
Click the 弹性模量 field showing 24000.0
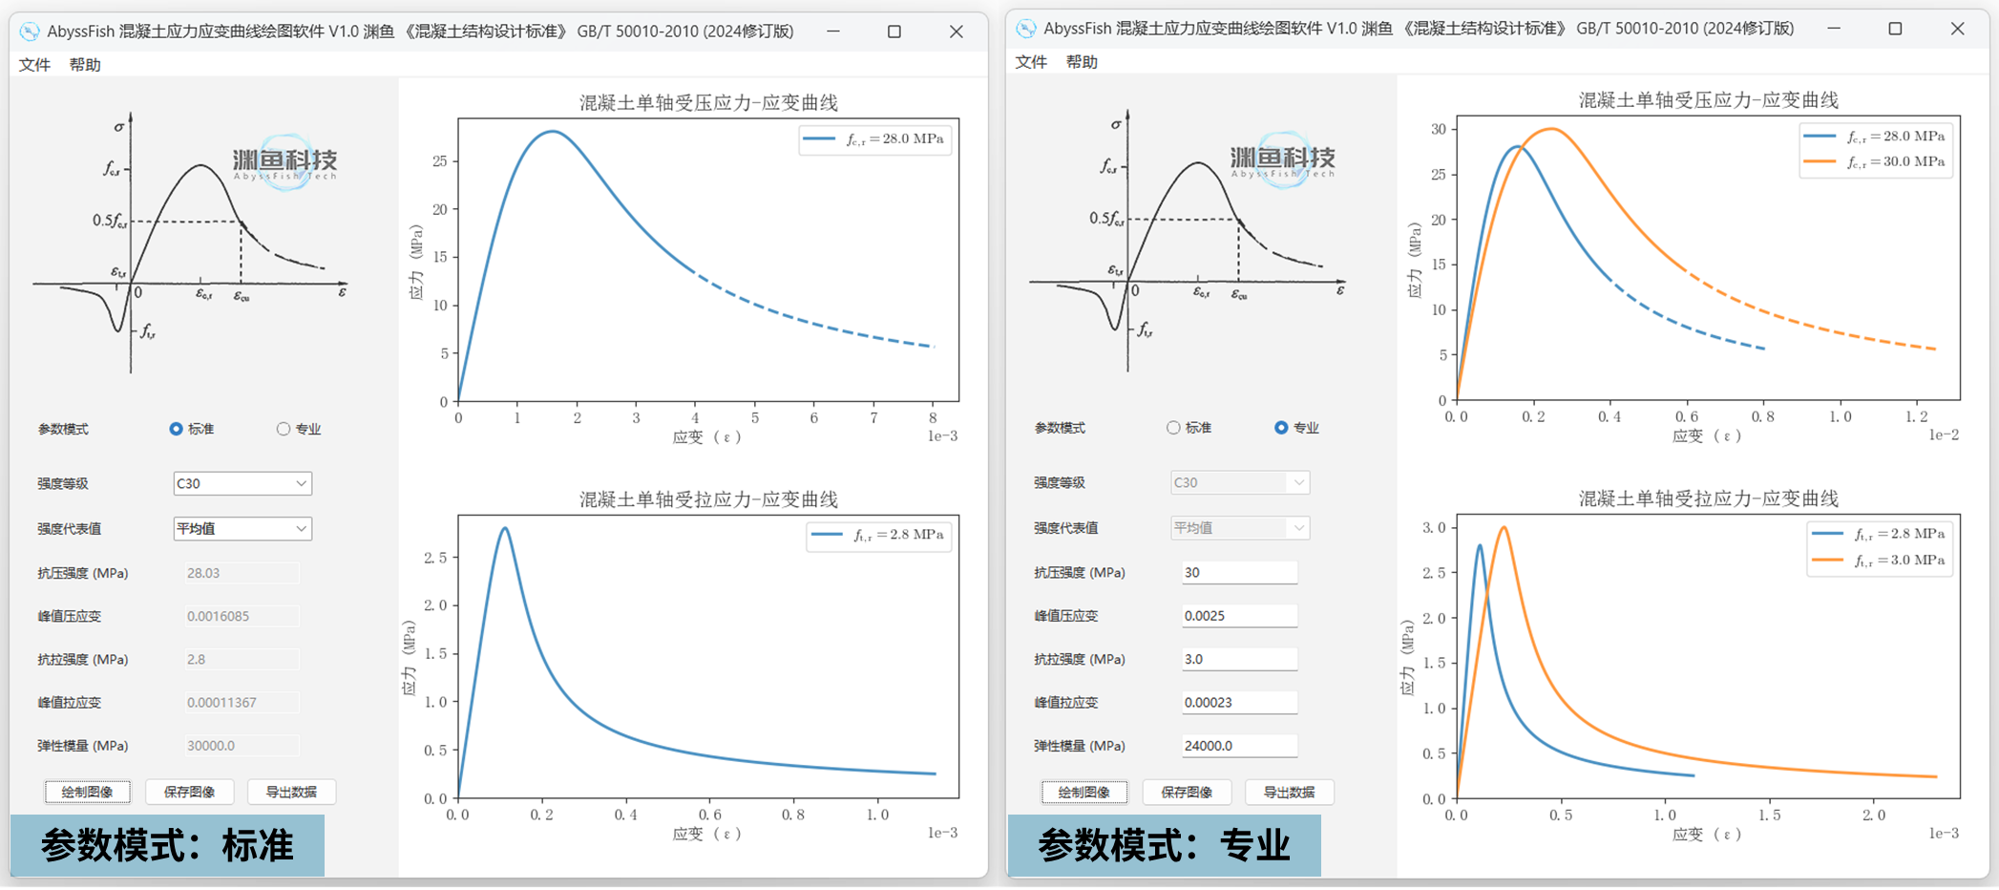click(1239, 746)
